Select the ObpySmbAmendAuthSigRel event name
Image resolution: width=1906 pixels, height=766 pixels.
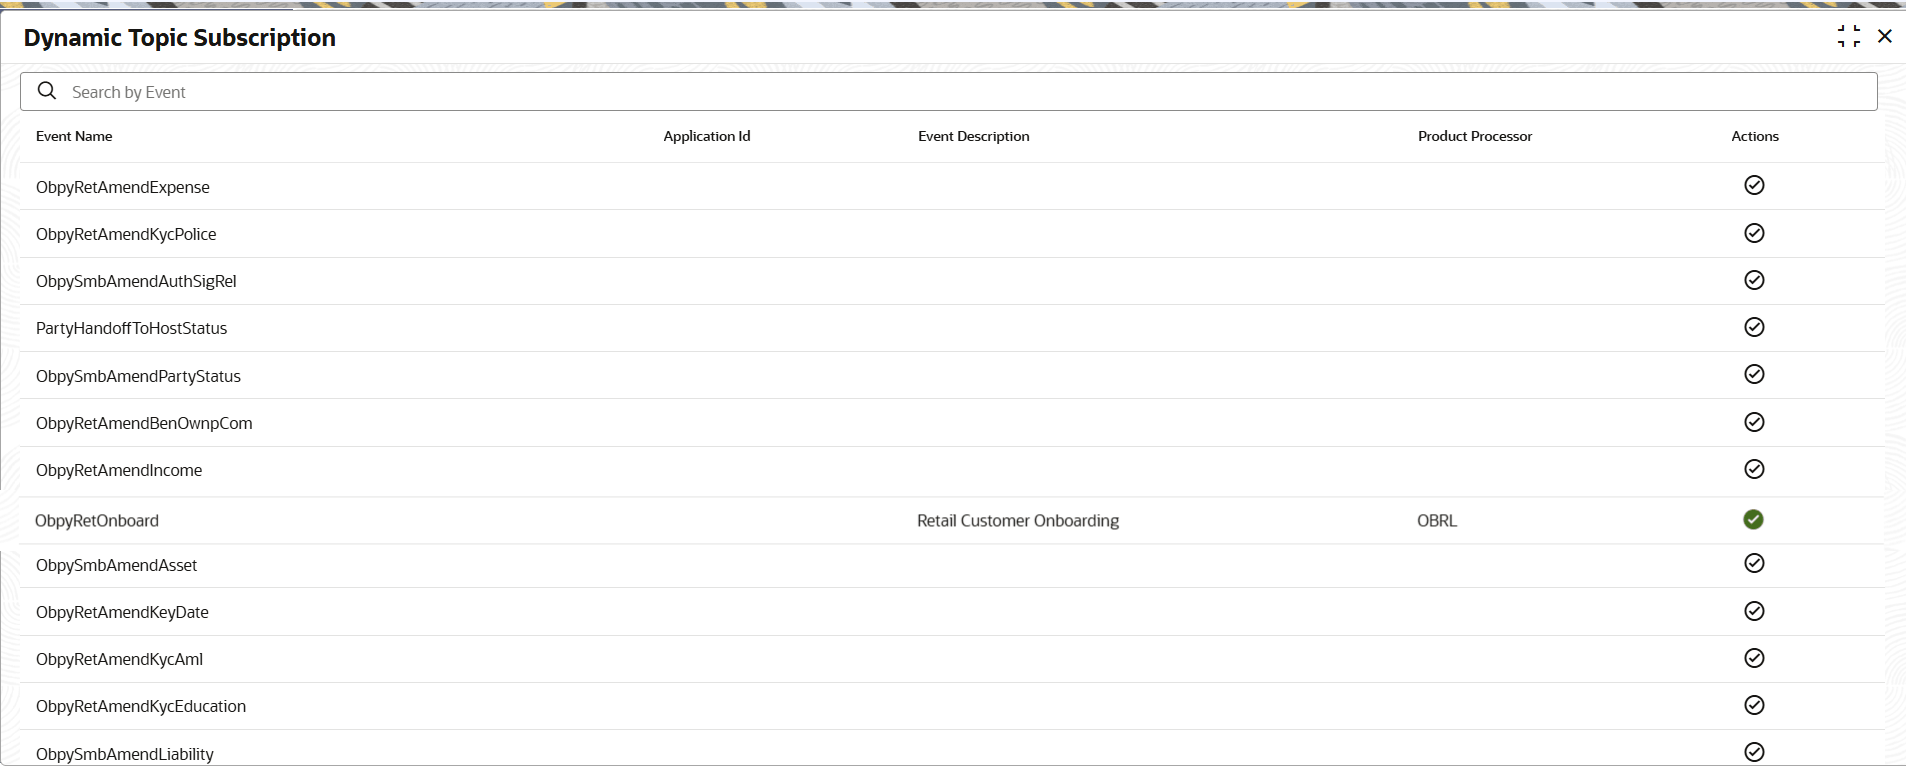pos(136,281)
